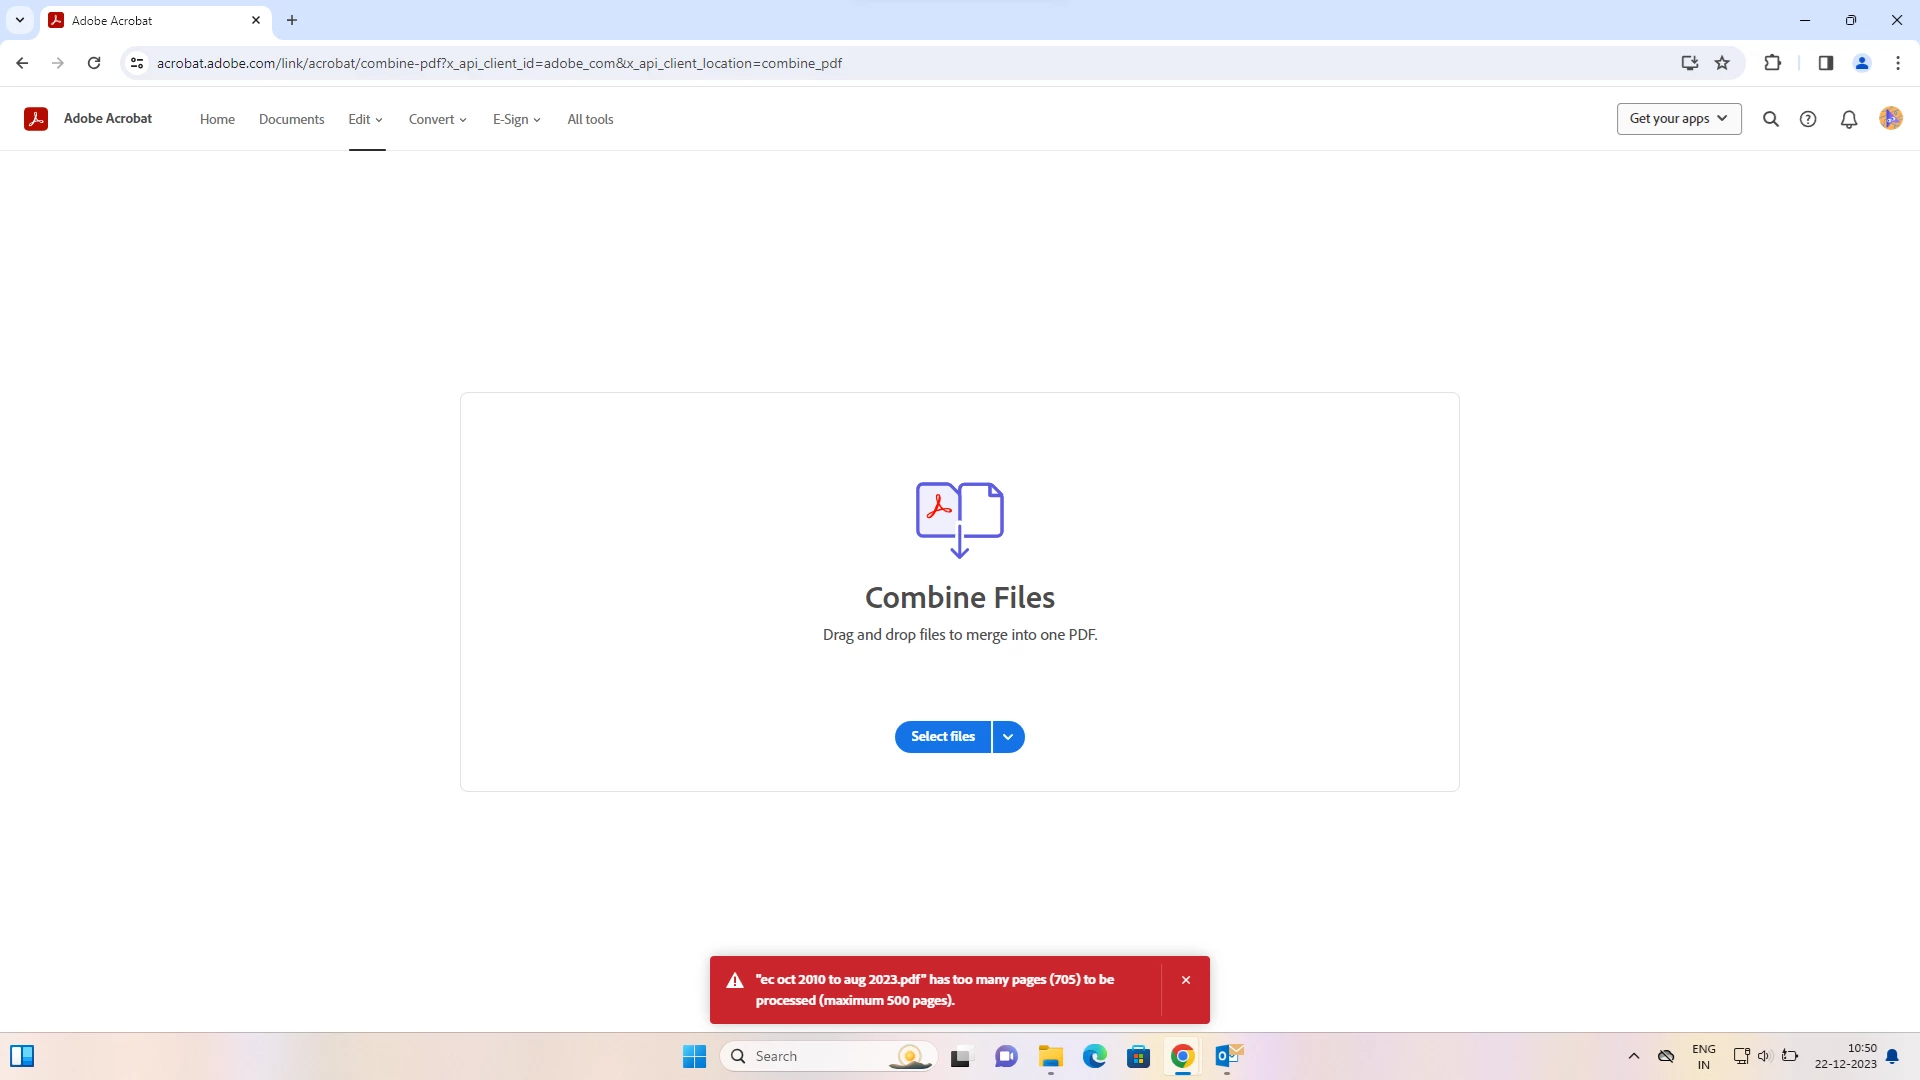Toggle the browser side panel
1920x1080 pixels.
click(1825, 63)
